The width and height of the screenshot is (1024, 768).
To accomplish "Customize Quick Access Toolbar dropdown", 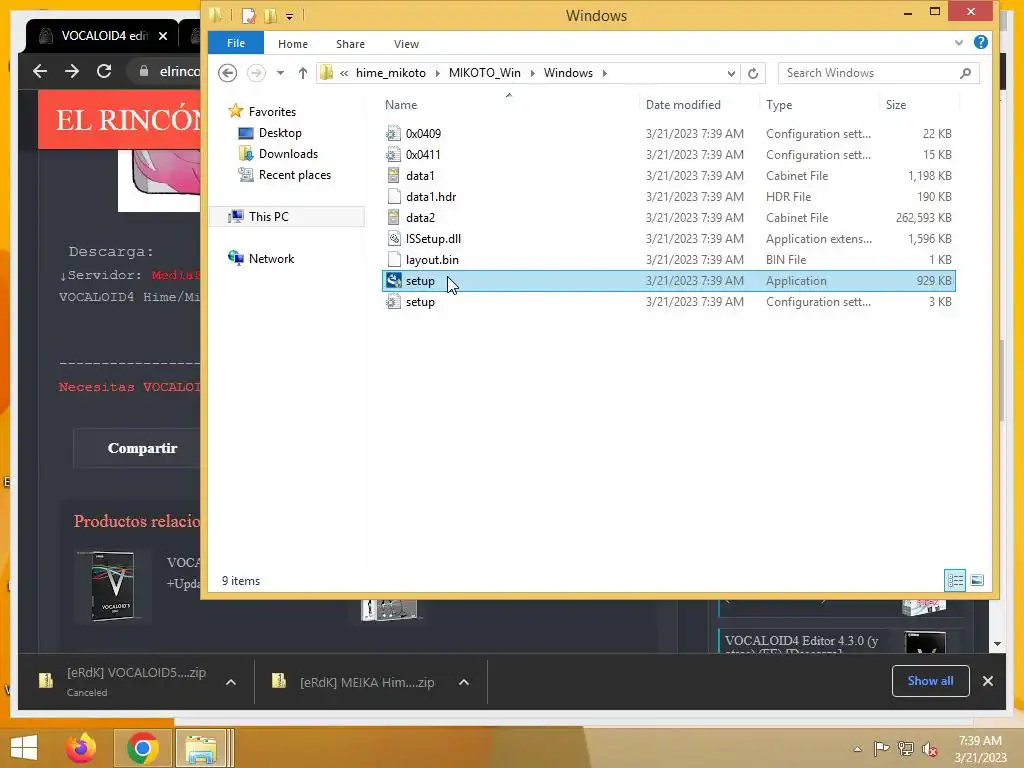I will click(289, 16).
